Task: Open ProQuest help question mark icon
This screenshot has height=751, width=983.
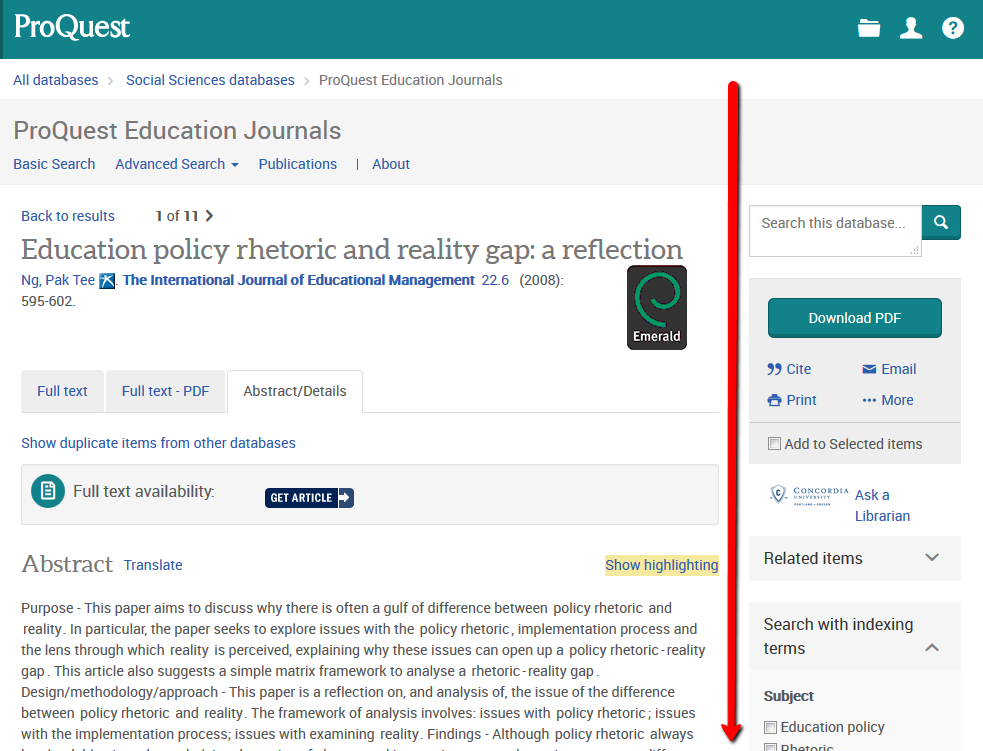Action: [952, 28]
